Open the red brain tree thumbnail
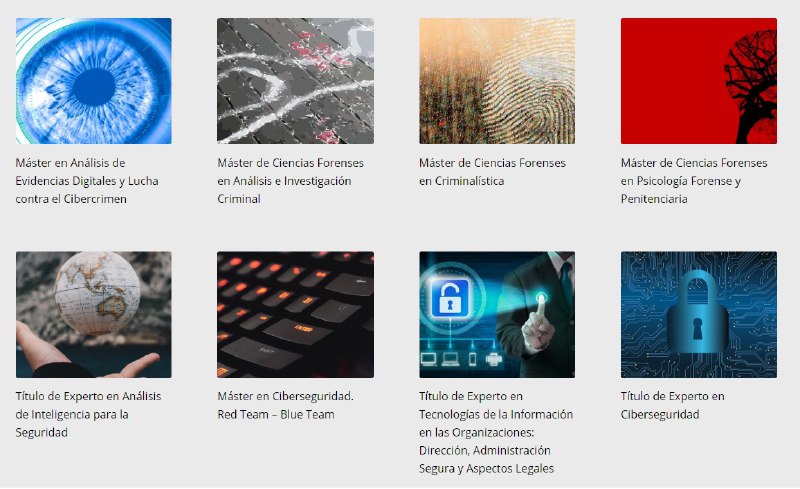The width and height of the screenshot is (800, 489). (698, 81)
